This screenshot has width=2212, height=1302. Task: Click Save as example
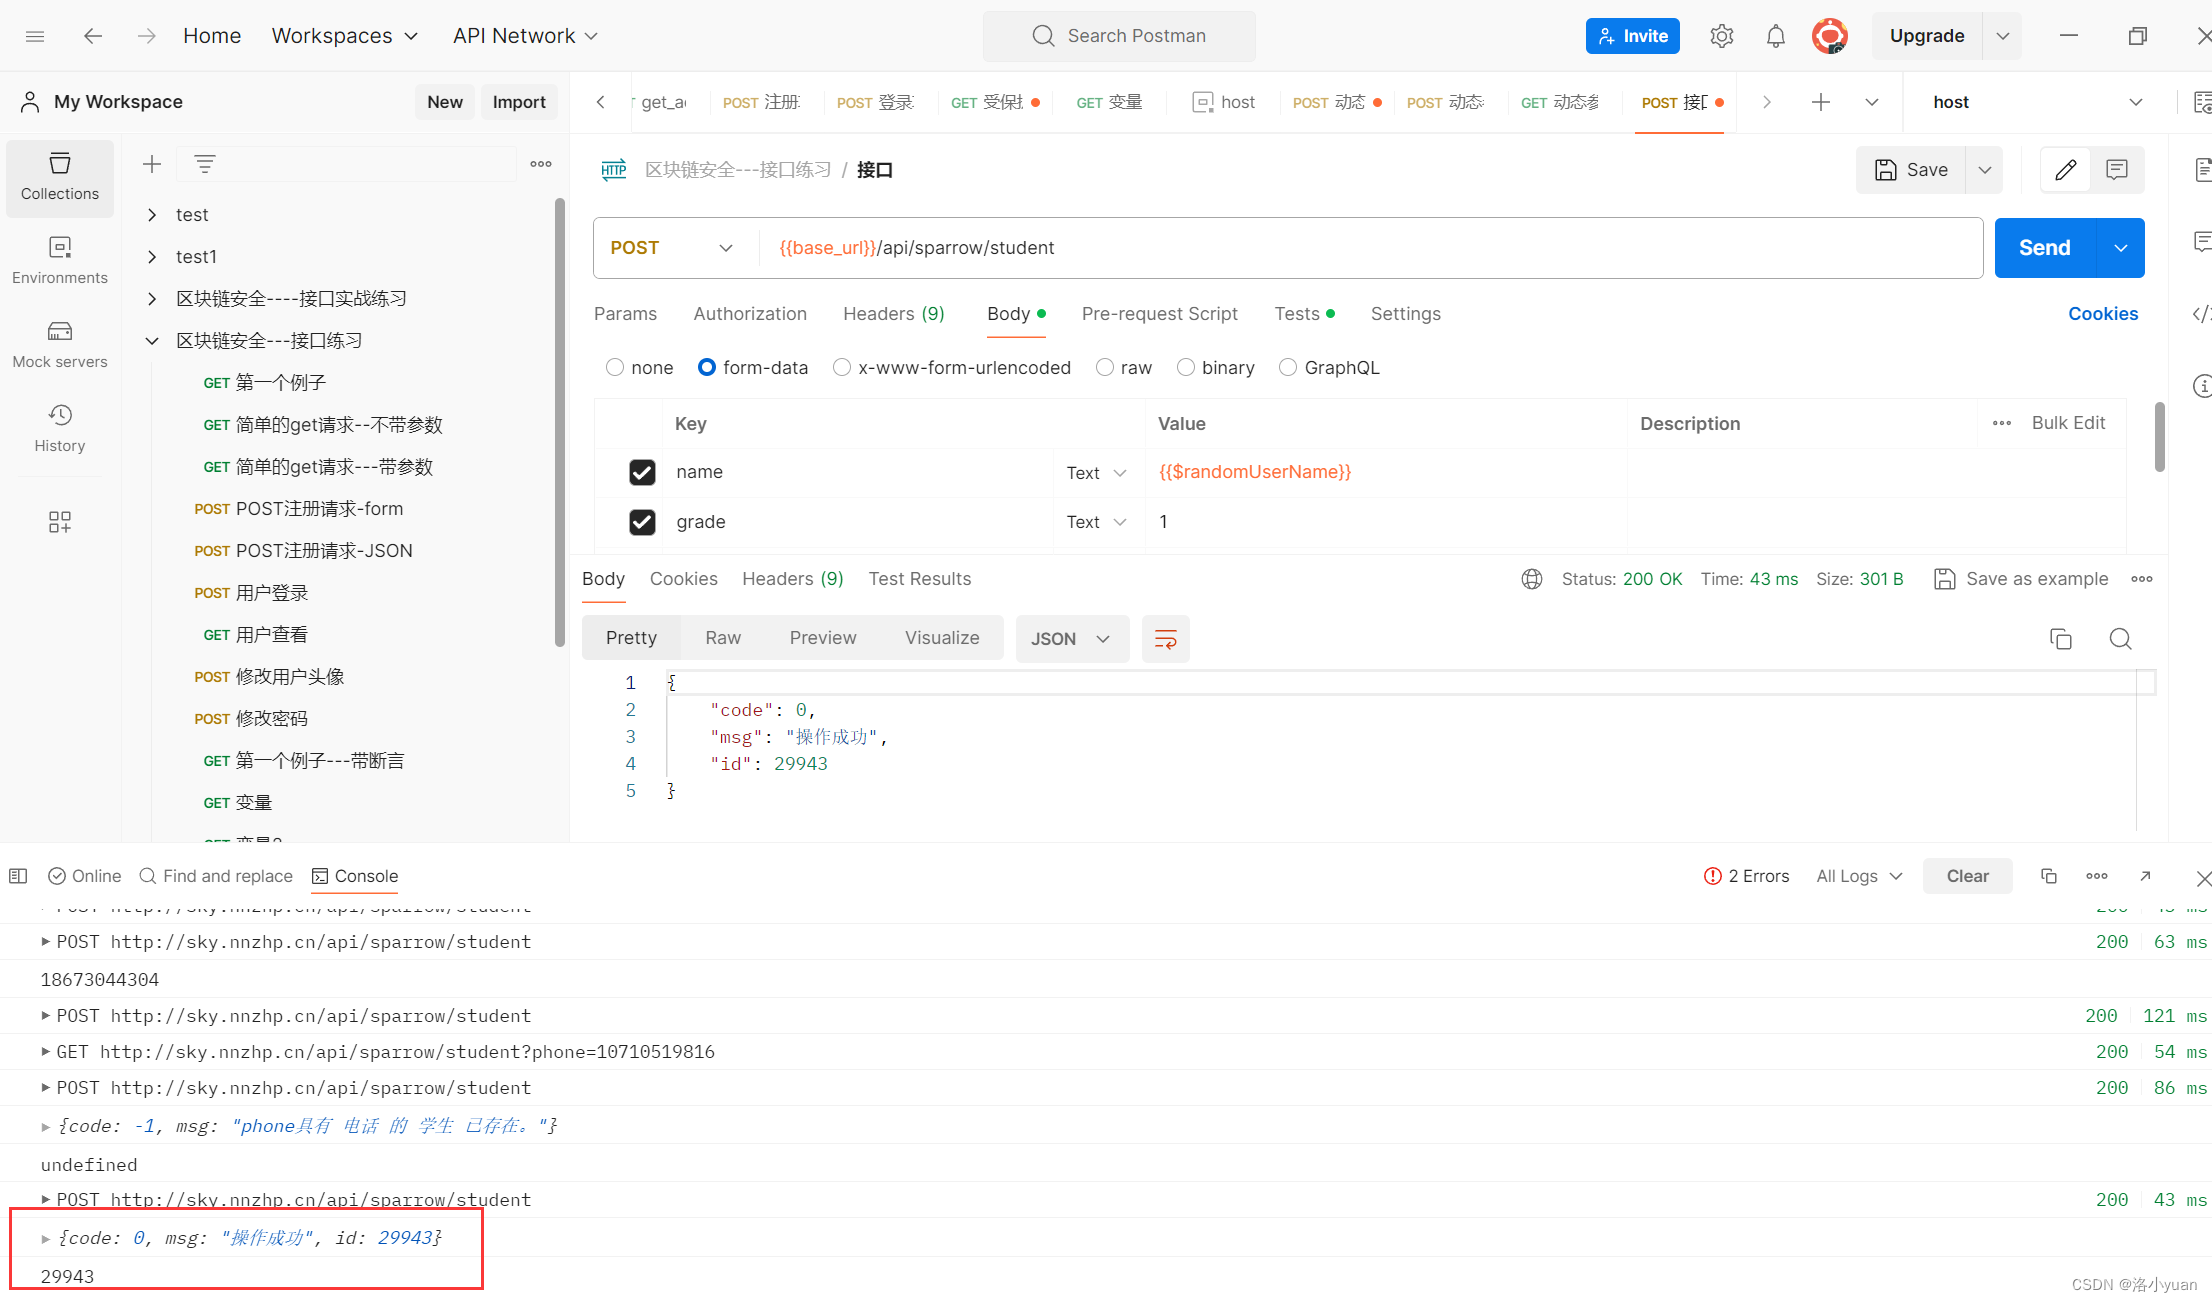pos(2021,579)
